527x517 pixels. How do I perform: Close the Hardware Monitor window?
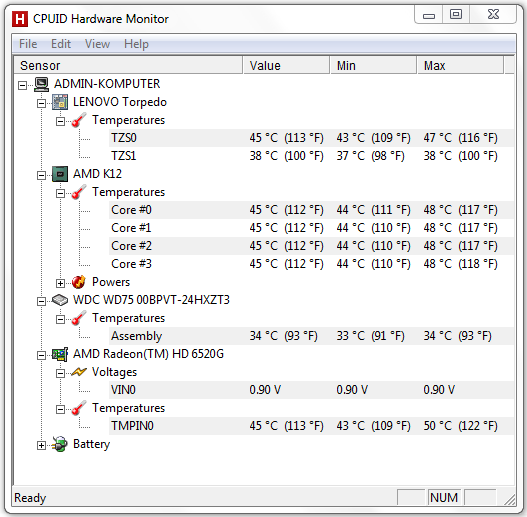(x=493, y=15)
